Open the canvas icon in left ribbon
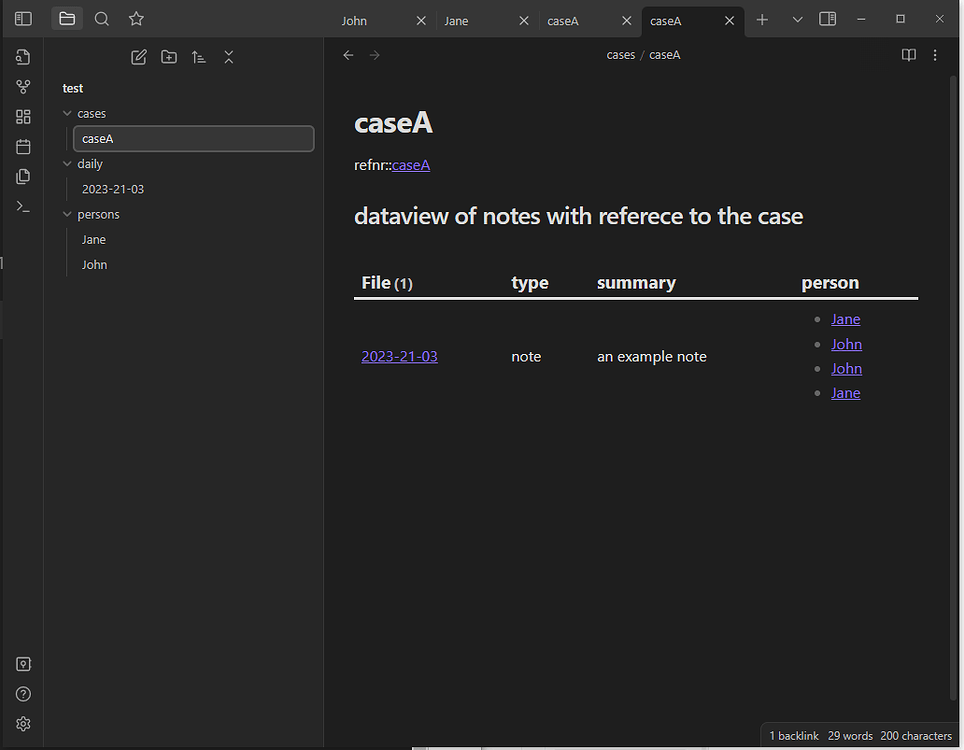Viewport: 964px width, 750px height. 23,117
